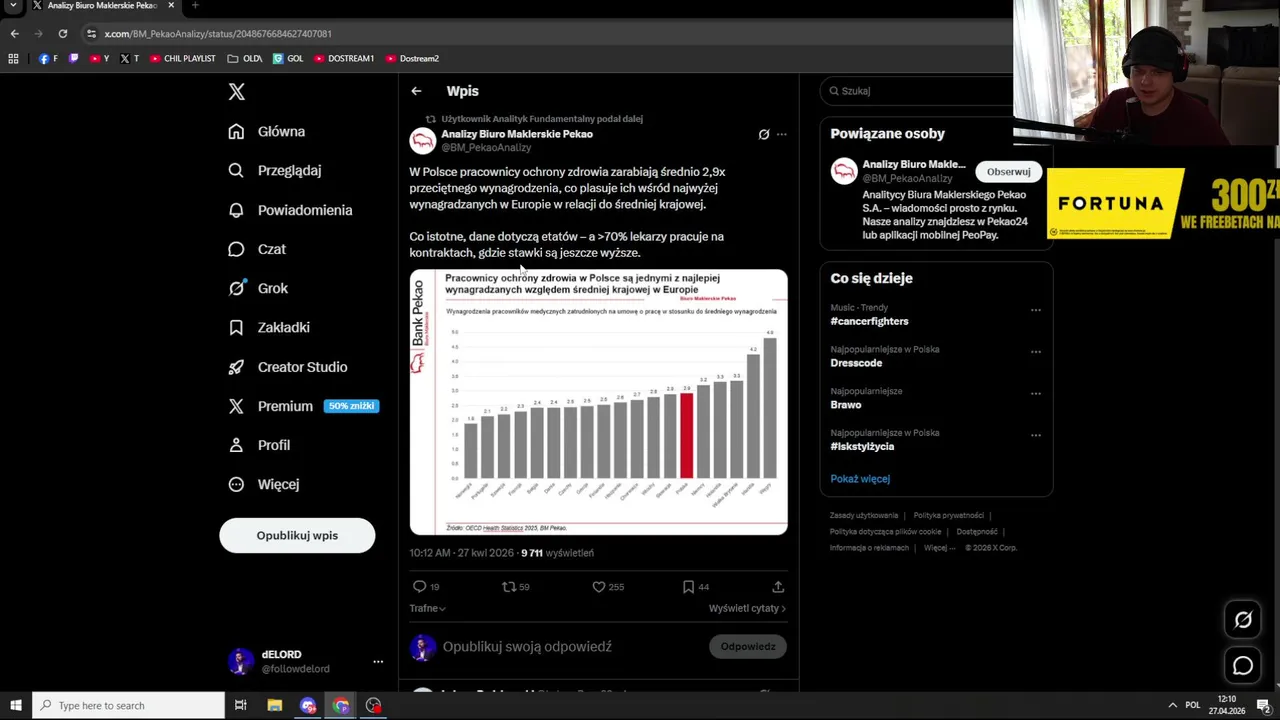This screenshot has width=1280, height=720.
Task: Open Dostream2 bookmark
Action: click(x=412, y=59)
